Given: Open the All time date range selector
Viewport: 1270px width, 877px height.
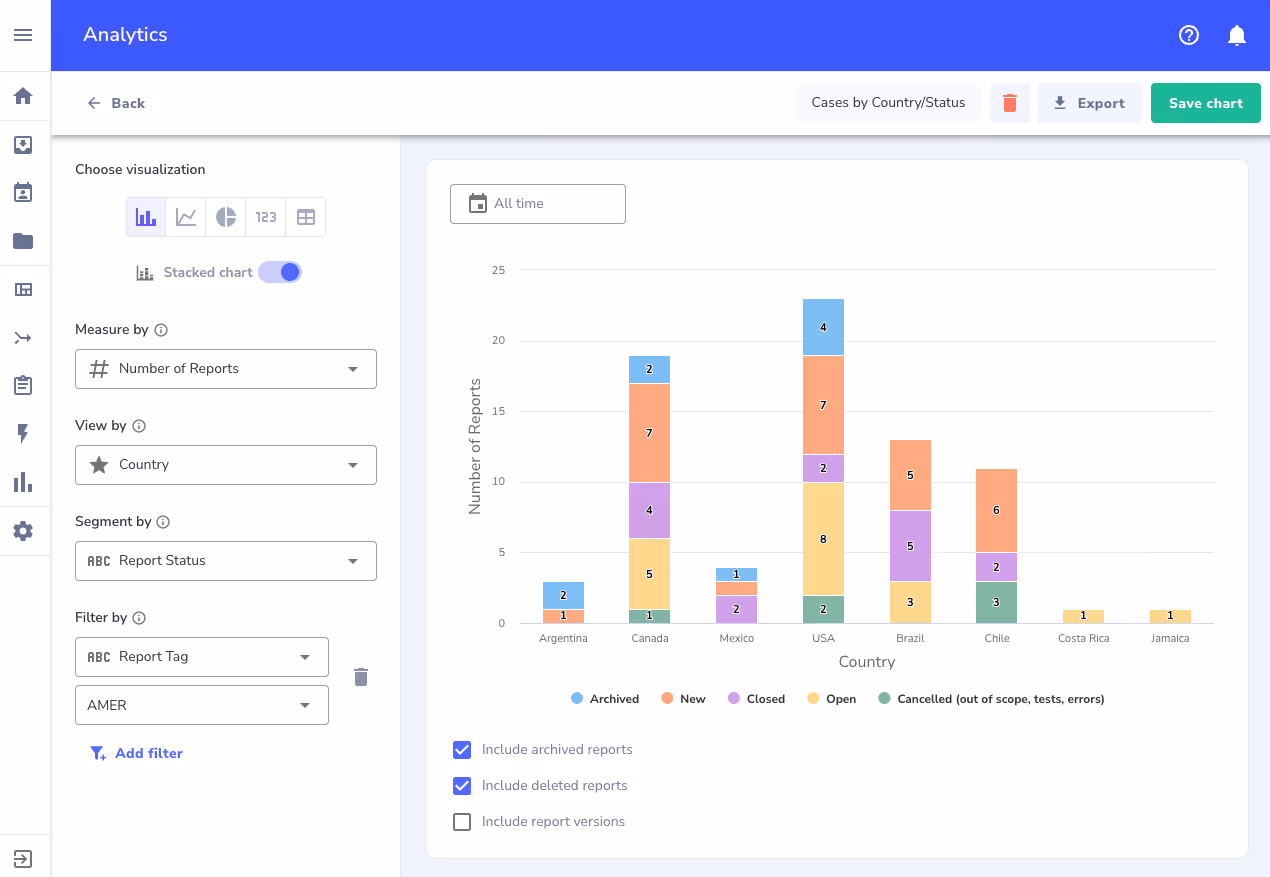Looking at the screenshot, I should coord(537,203).
